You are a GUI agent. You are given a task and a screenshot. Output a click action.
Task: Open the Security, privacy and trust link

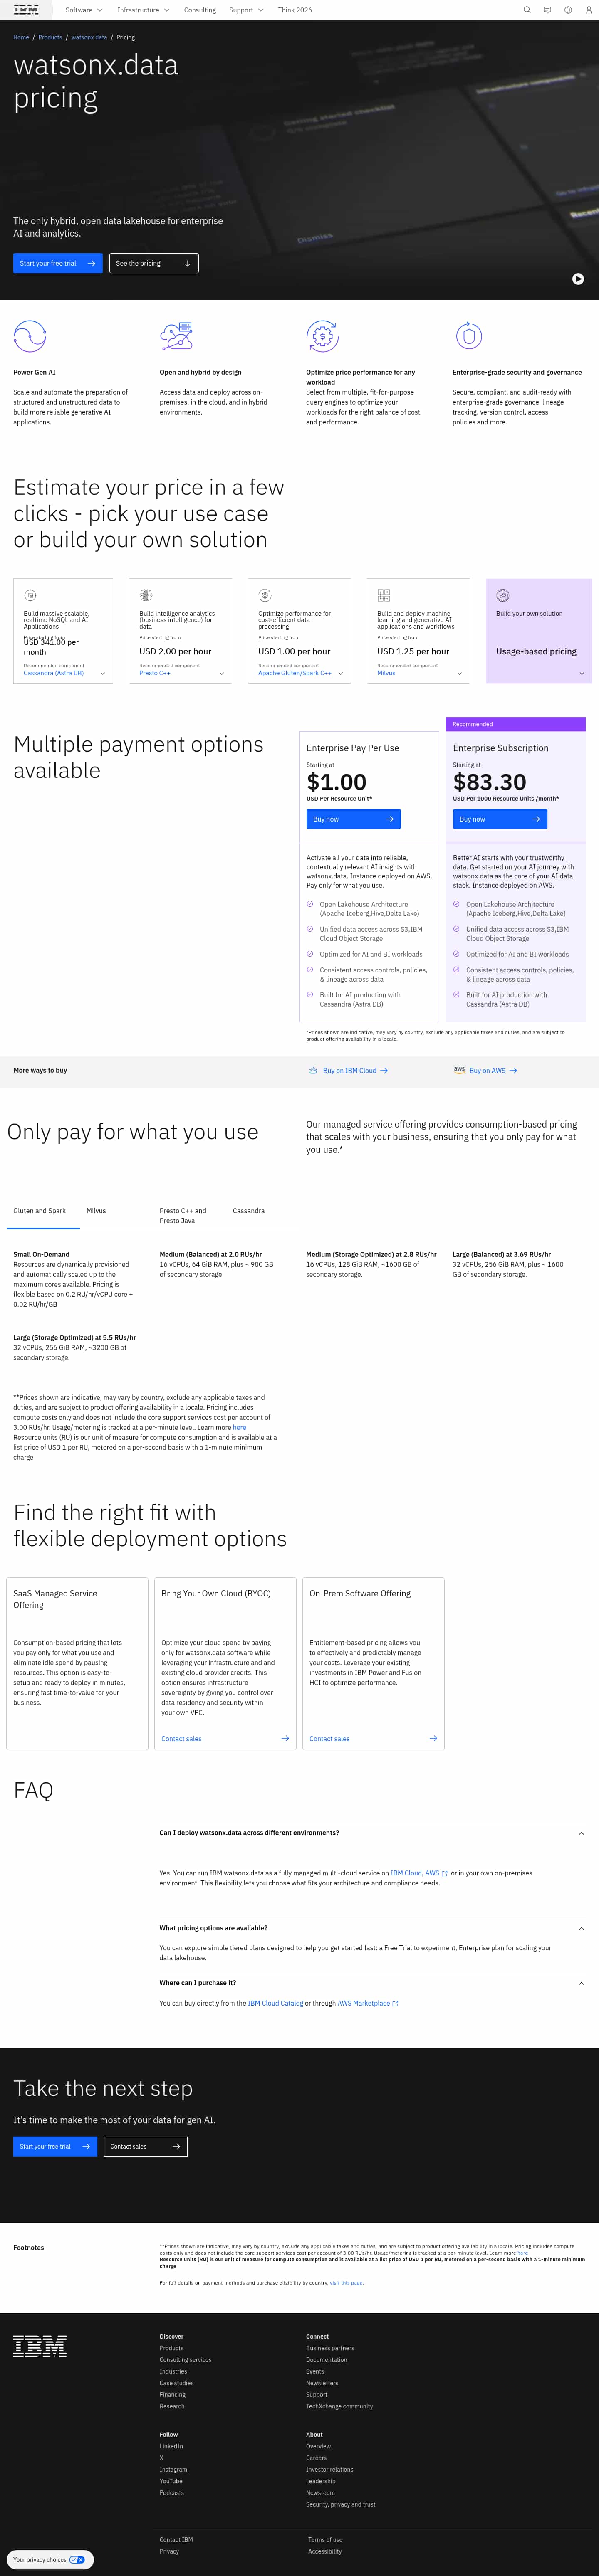(x=341, y=2504)
